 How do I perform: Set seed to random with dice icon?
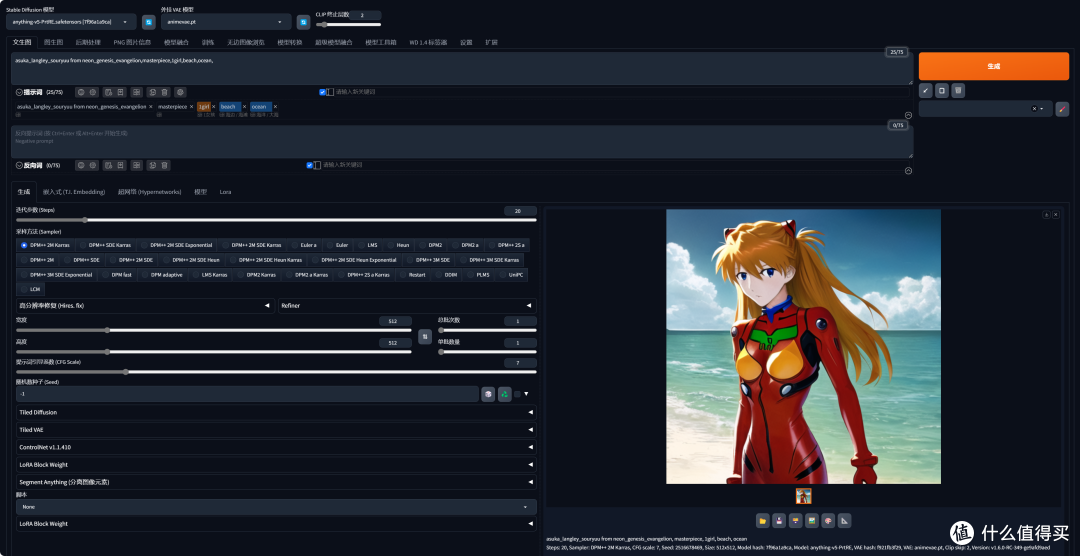click(488, 394)
